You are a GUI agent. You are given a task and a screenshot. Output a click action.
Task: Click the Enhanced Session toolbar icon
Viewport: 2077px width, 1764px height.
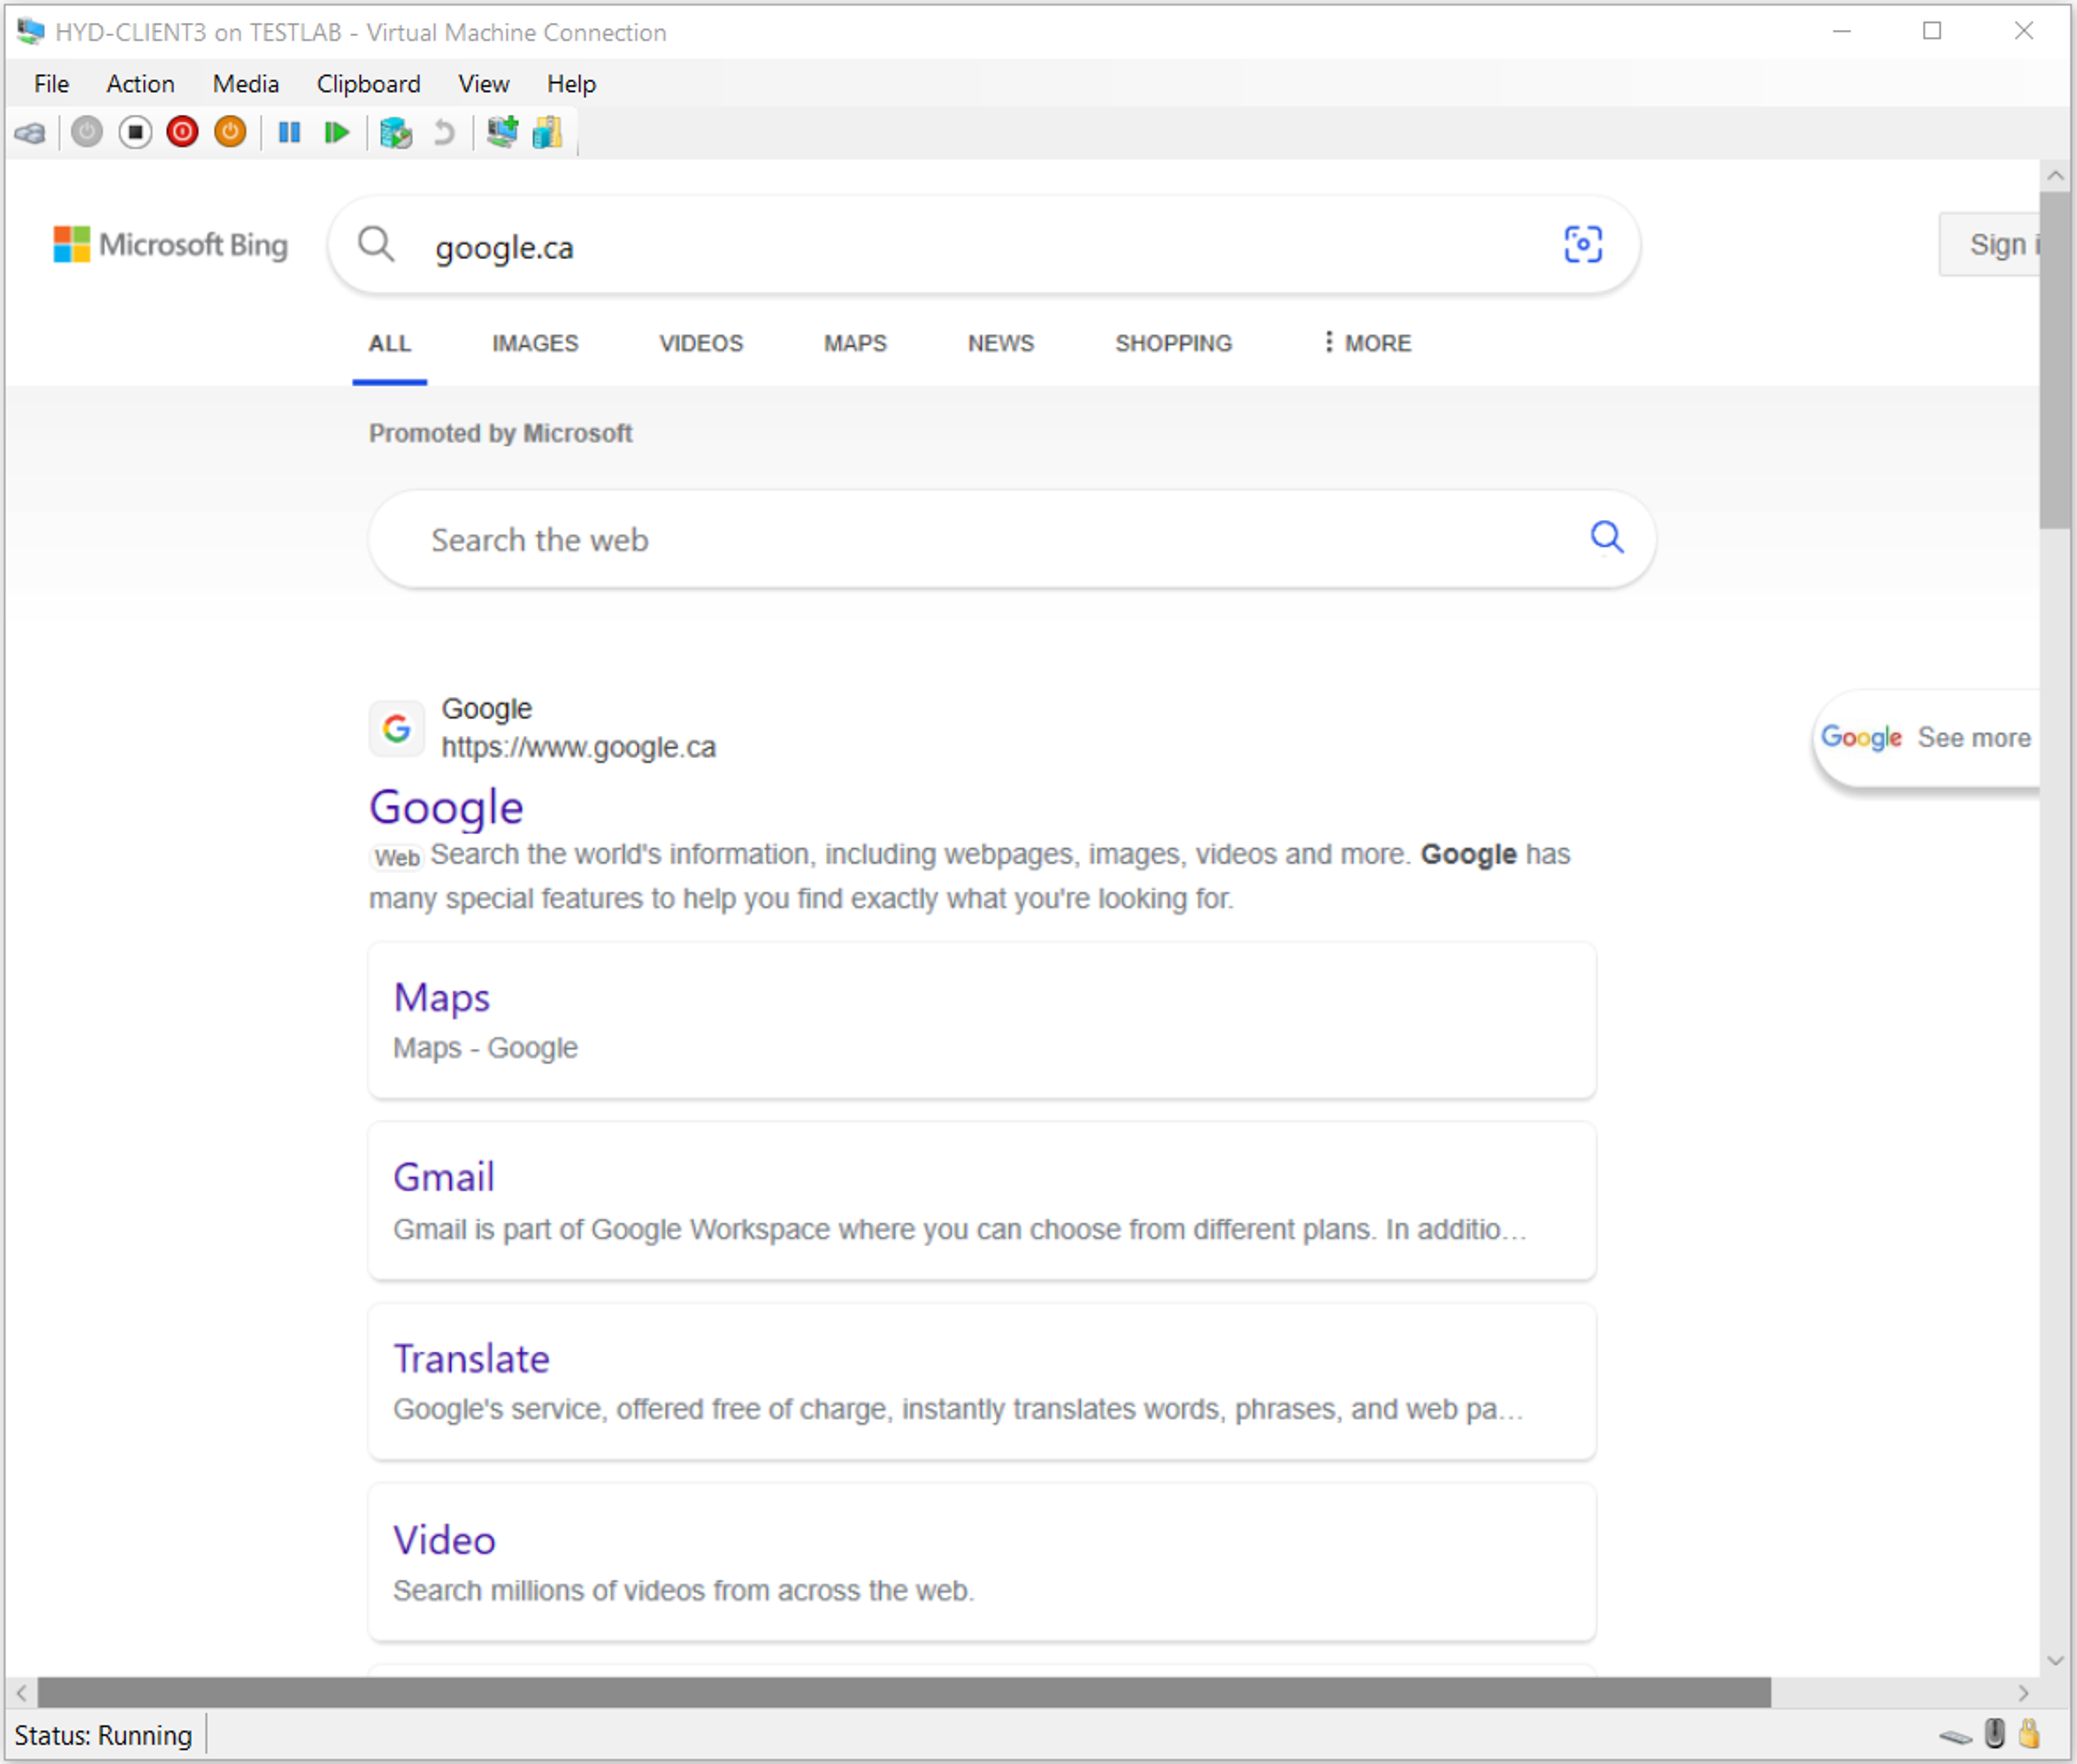coord(502,132)
